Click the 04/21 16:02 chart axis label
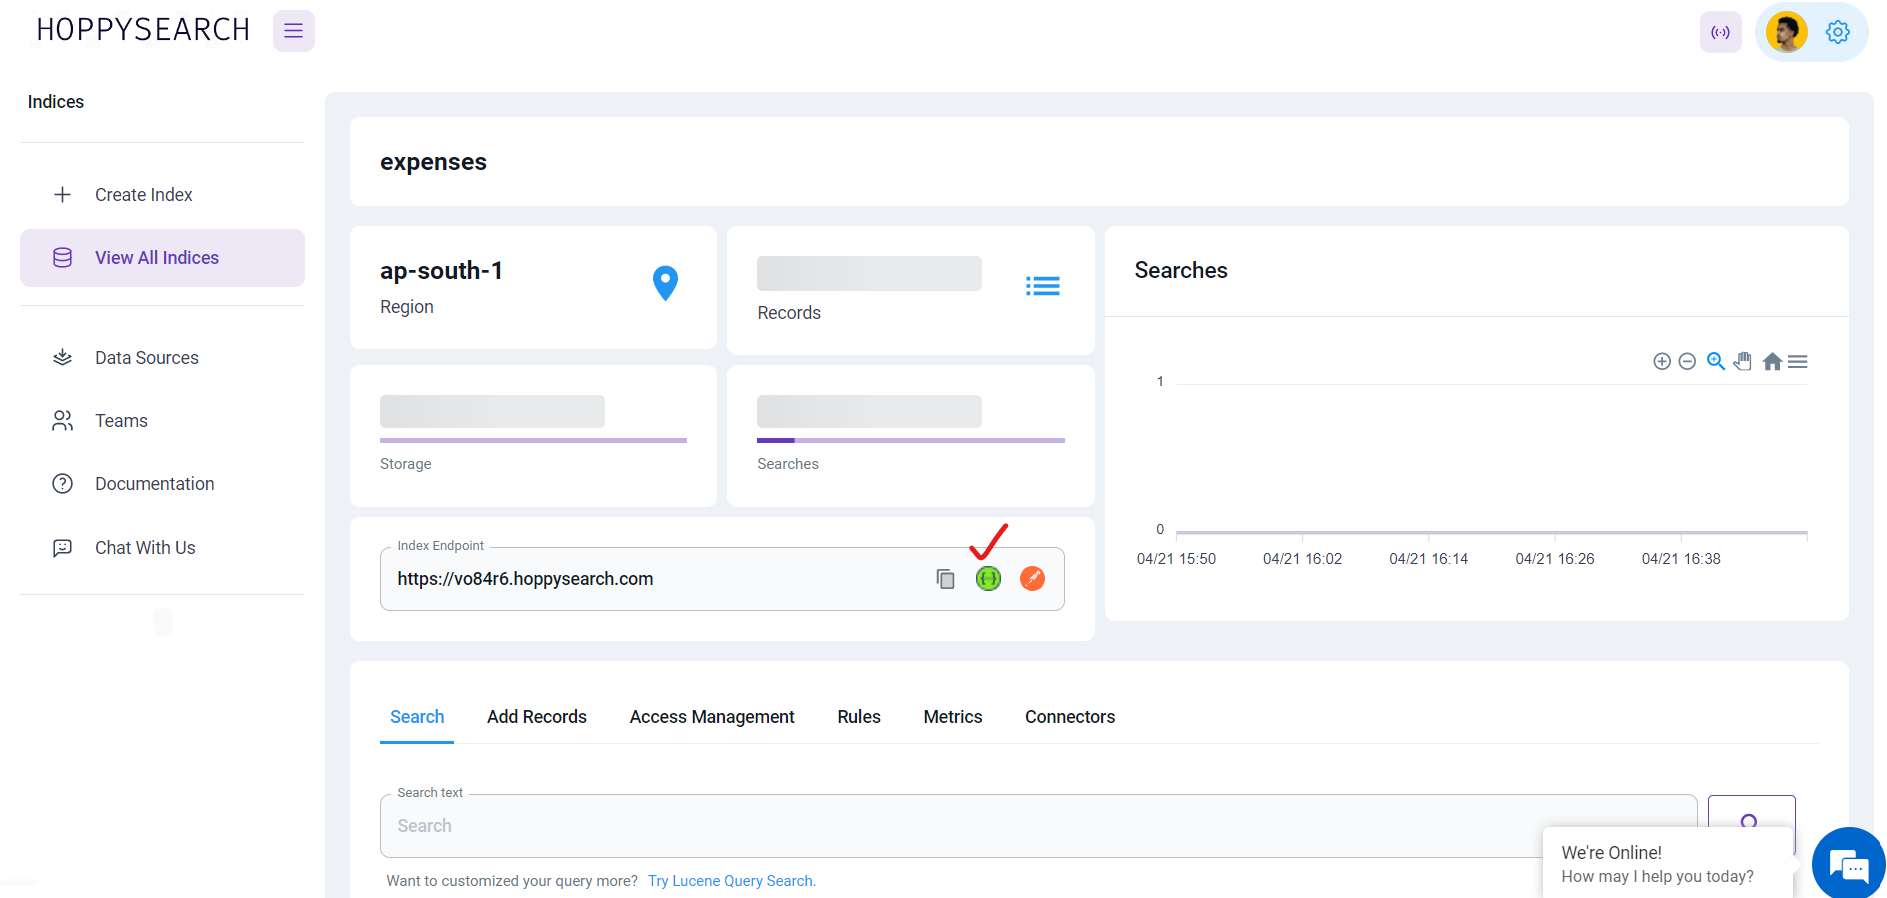Viewport: 1887px width, 898px height. point(1302,559)
